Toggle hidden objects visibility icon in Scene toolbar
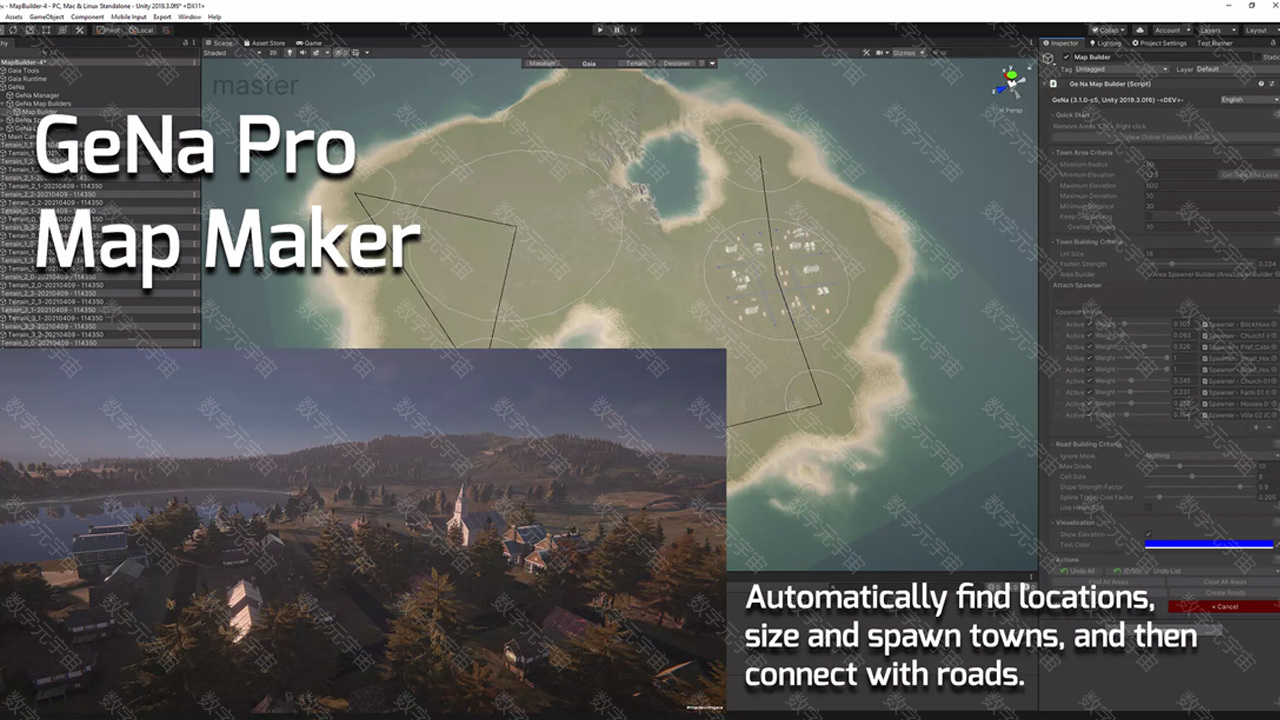 340,53
